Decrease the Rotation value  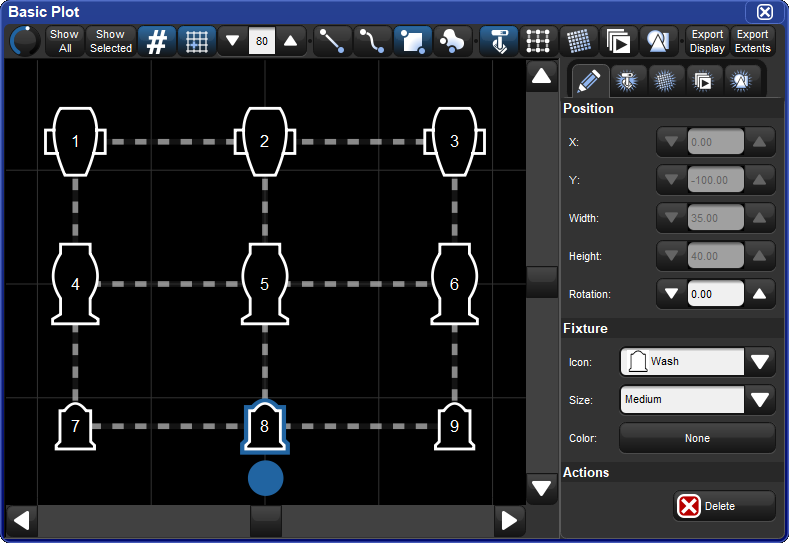click(x=672, y=294)
